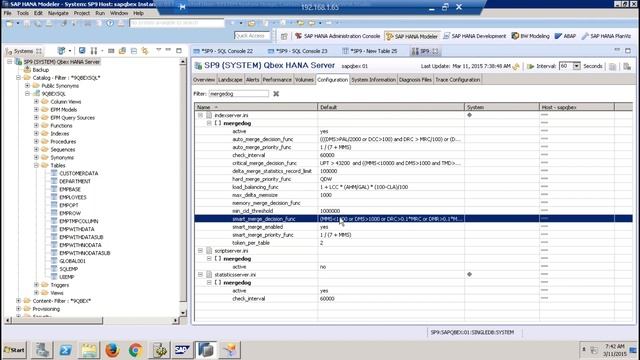640x360 pixels.
Task: Click the Quick Access field
Action: click(x=252, y=36)
